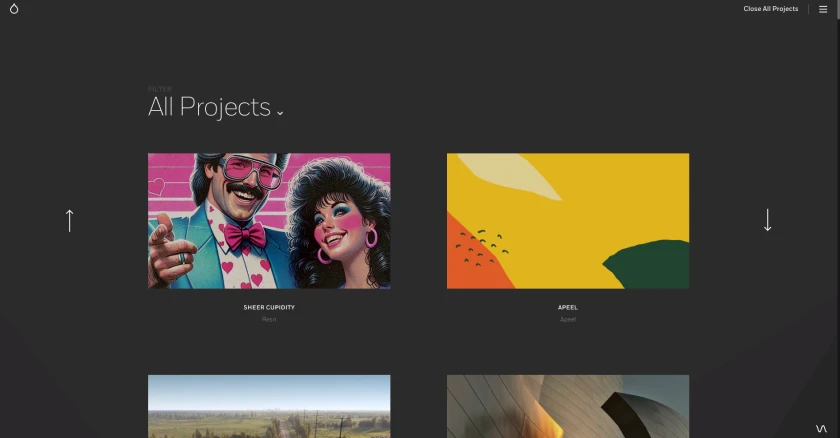Open the landscape field project thumbnail
840x438 pixels.
coord(269,406)
